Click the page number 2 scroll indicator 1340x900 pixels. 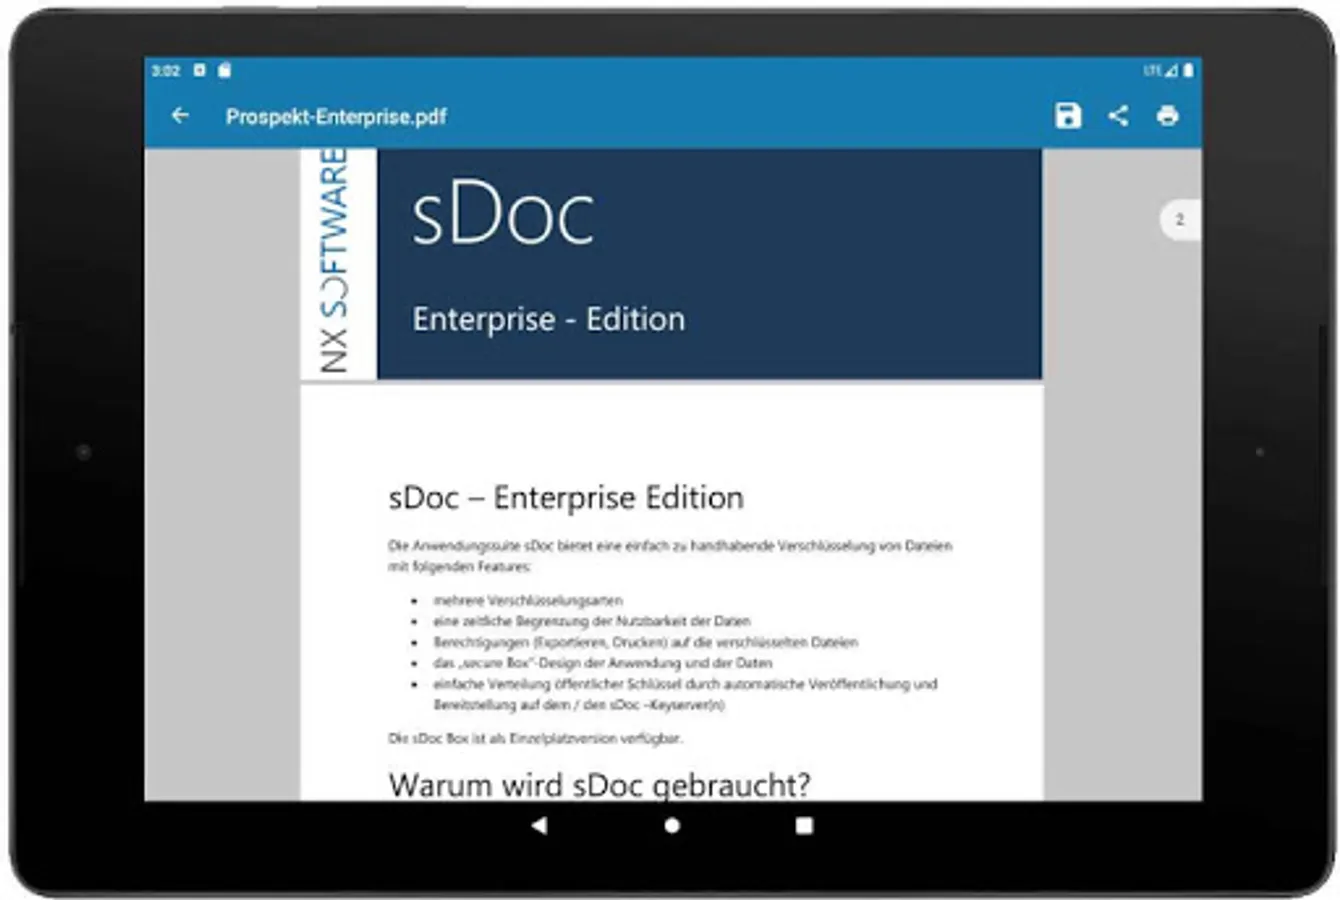[1180, 220]
